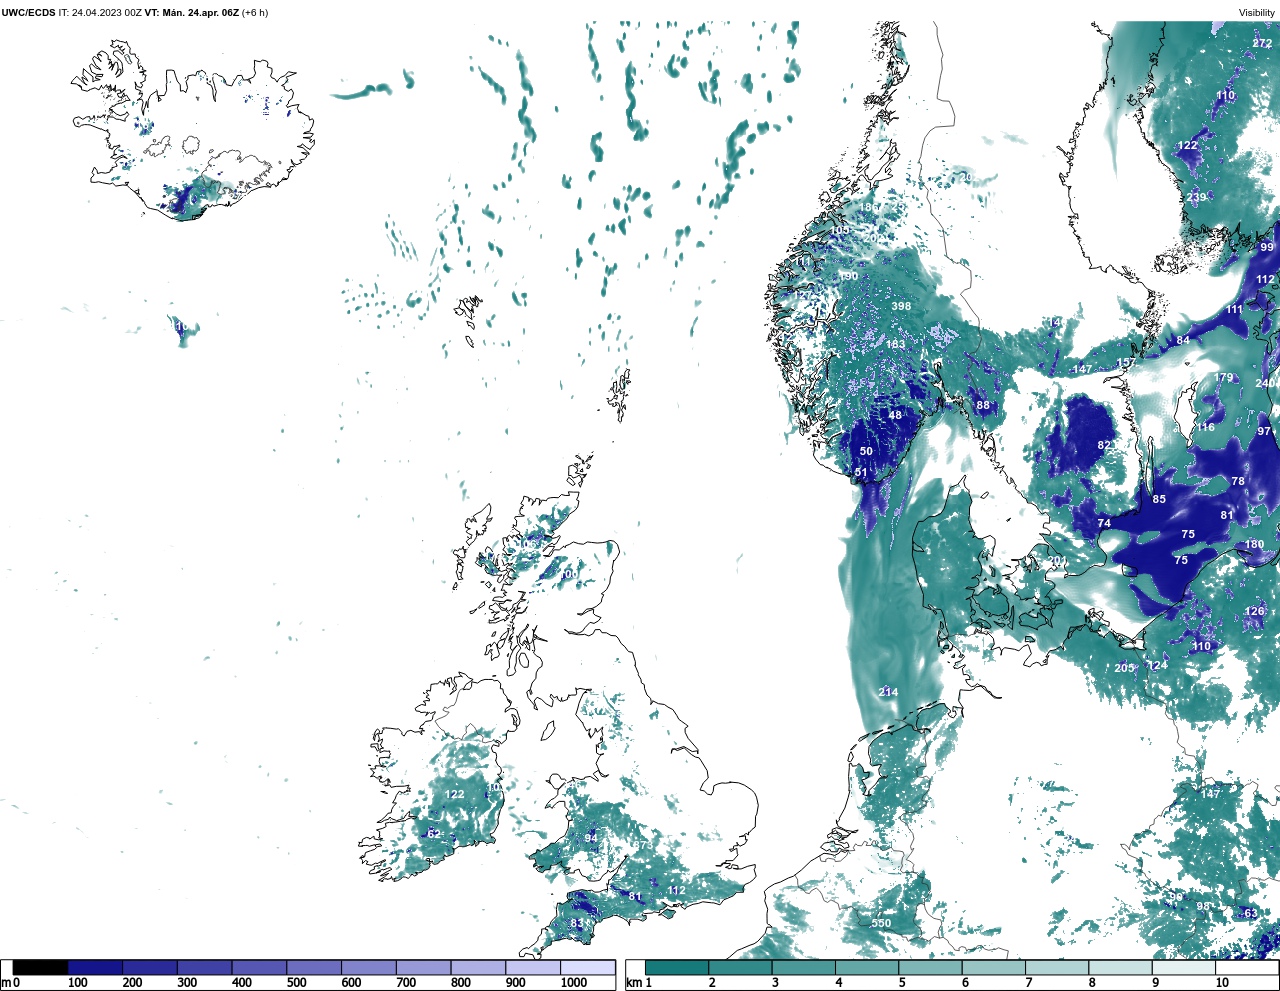Click the 'km' unit label in legend
Image resolution: width=1280 pixels, height=991 pixels.
coord(634,983)
